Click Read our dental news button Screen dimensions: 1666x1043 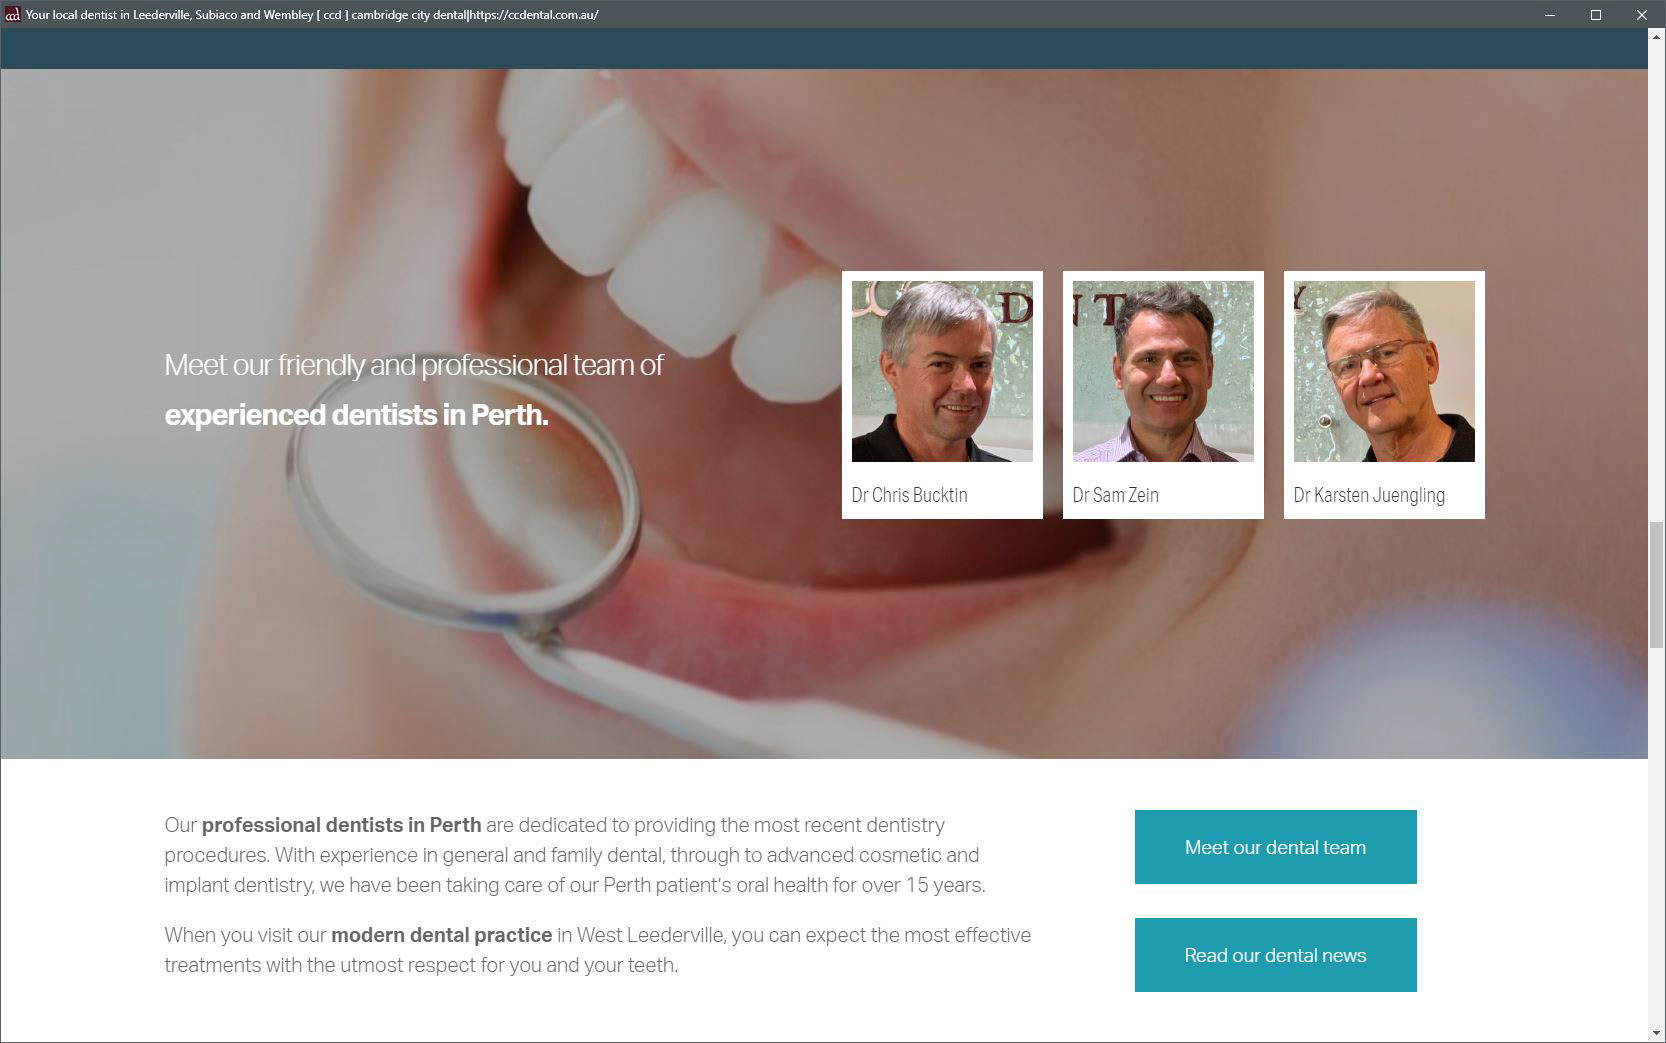click(x=1275, y=955)
